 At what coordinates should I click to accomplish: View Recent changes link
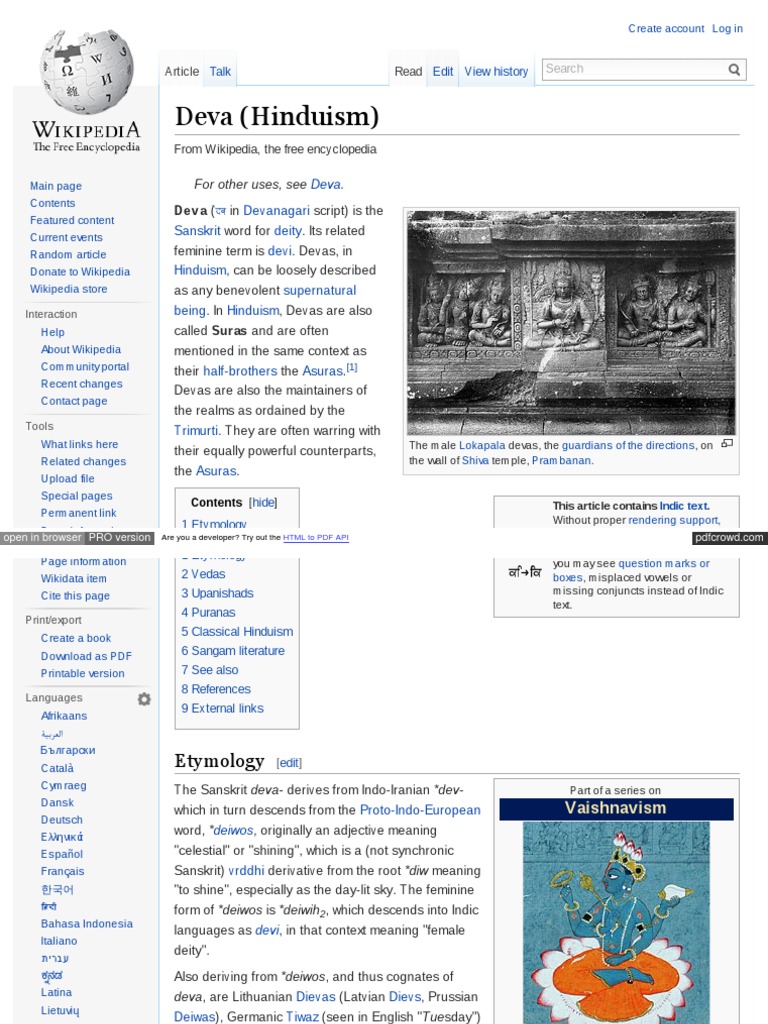[82, 383]
